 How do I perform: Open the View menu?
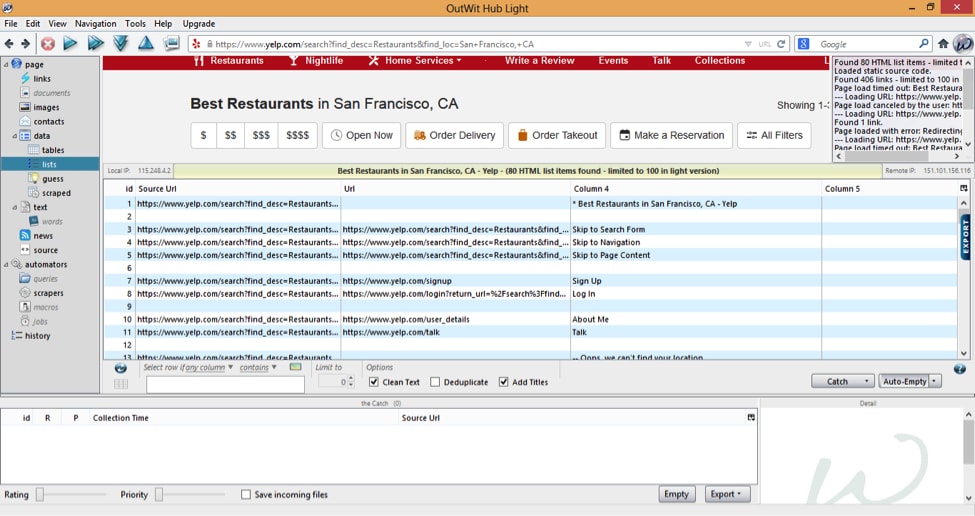(x=57, y=24)
